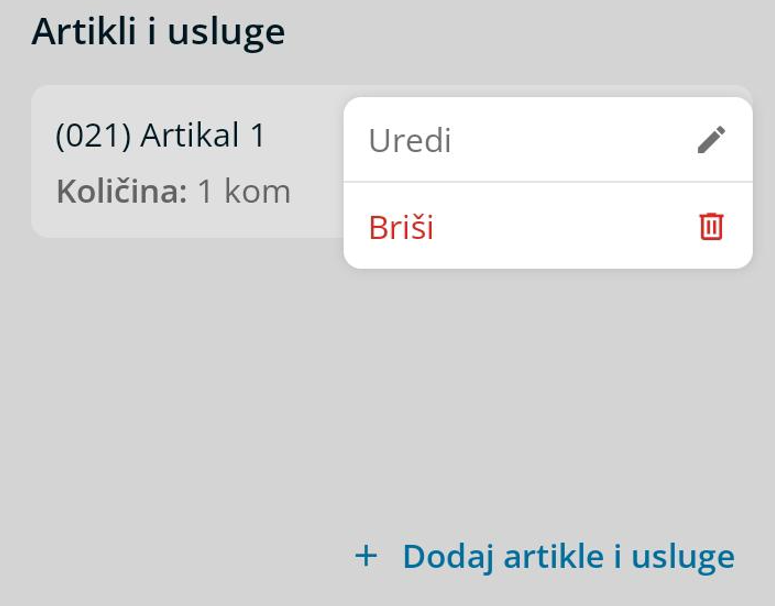This screenshot has width=775, height=606.
Task: Click the plus icon before Dodaj artikle
Action: pyautogui.click(x=367, y=555)
